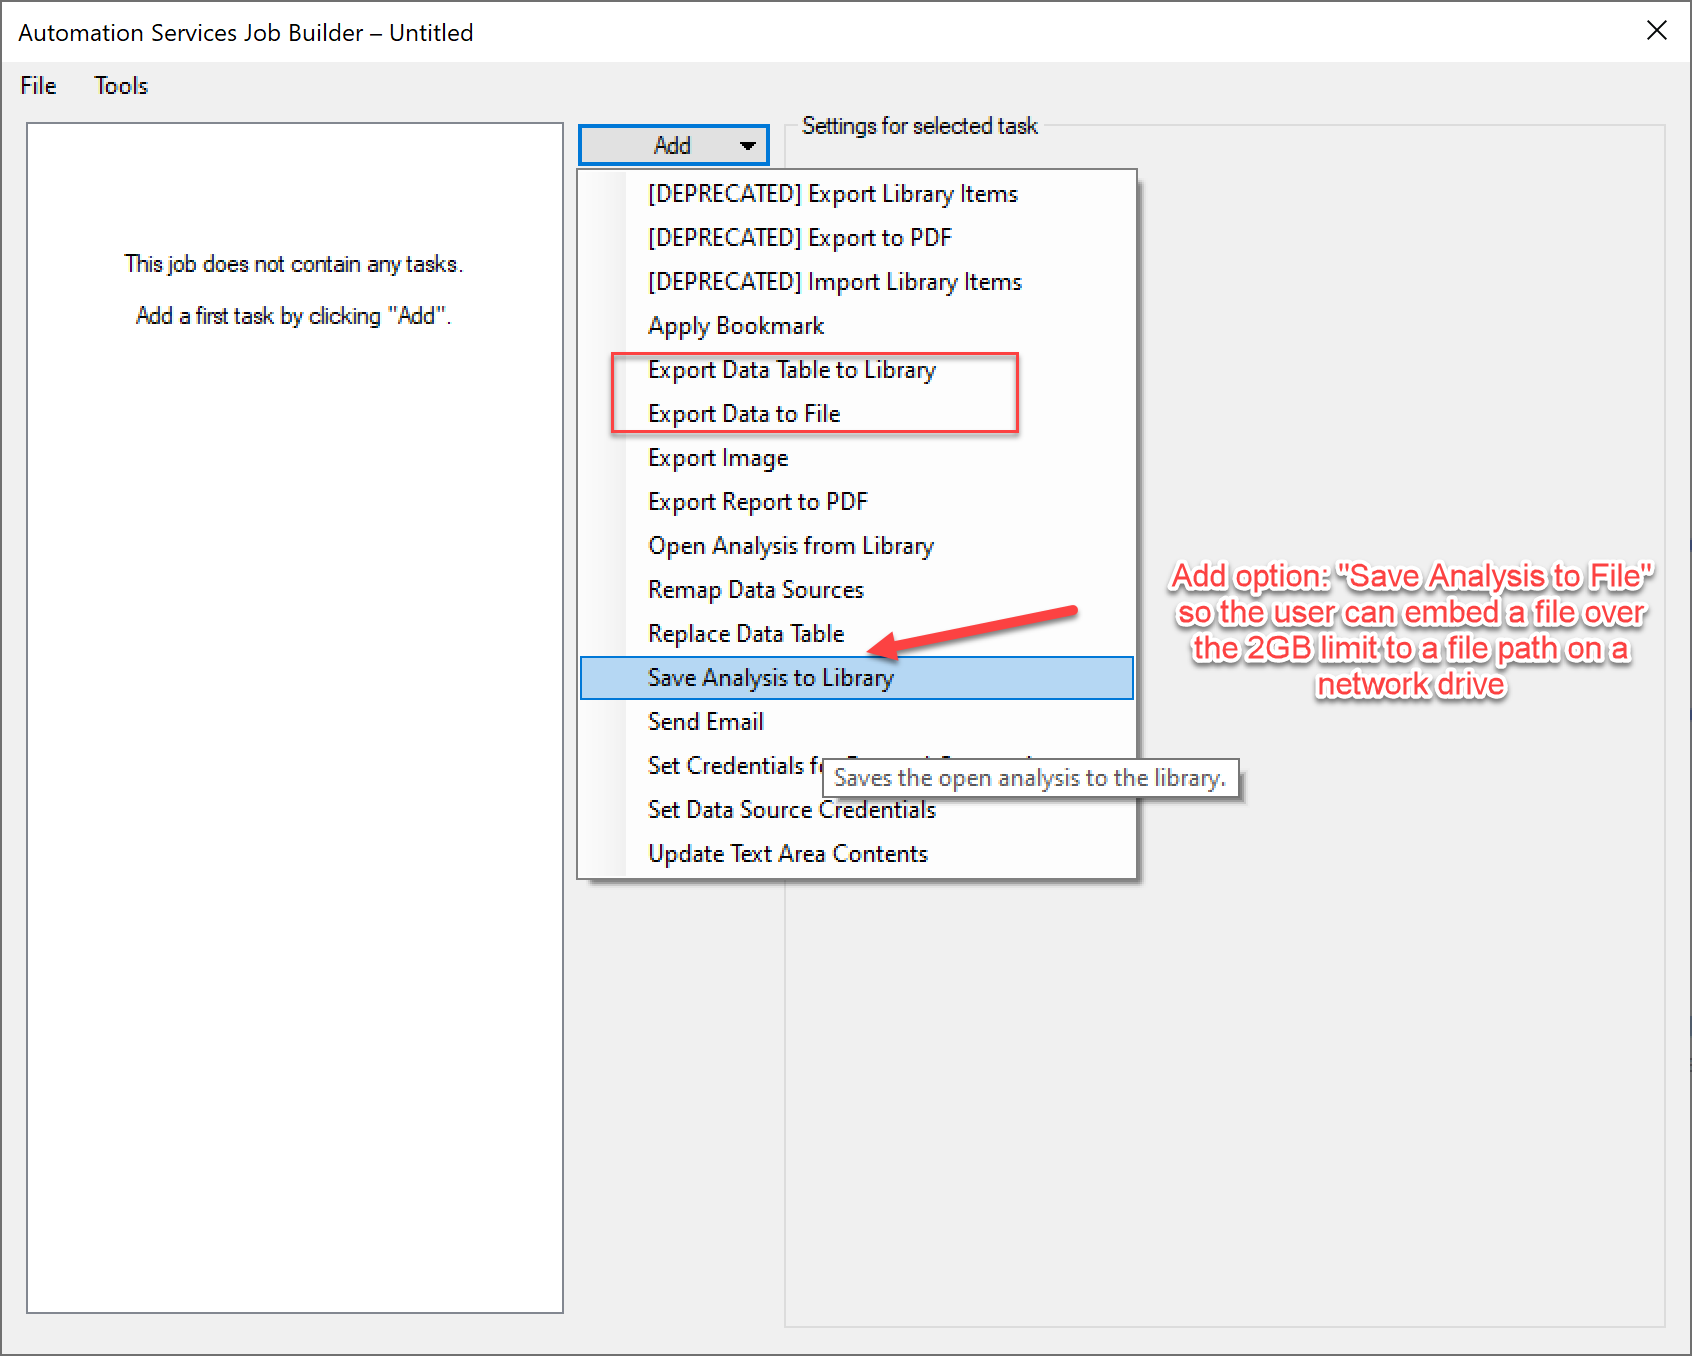Screen dimensions: 1692x1356
Task: Select Export Report to PDF
Action: [x=757, y=502]
